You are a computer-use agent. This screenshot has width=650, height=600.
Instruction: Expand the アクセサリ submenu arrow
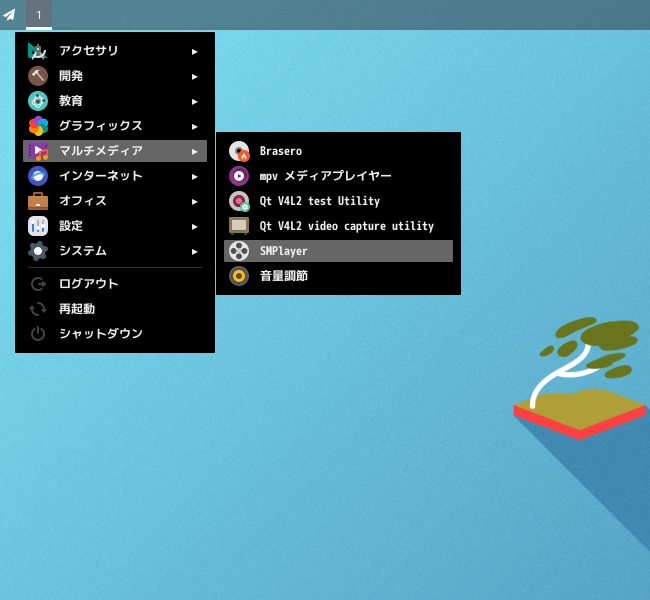(x=194, y=52)
